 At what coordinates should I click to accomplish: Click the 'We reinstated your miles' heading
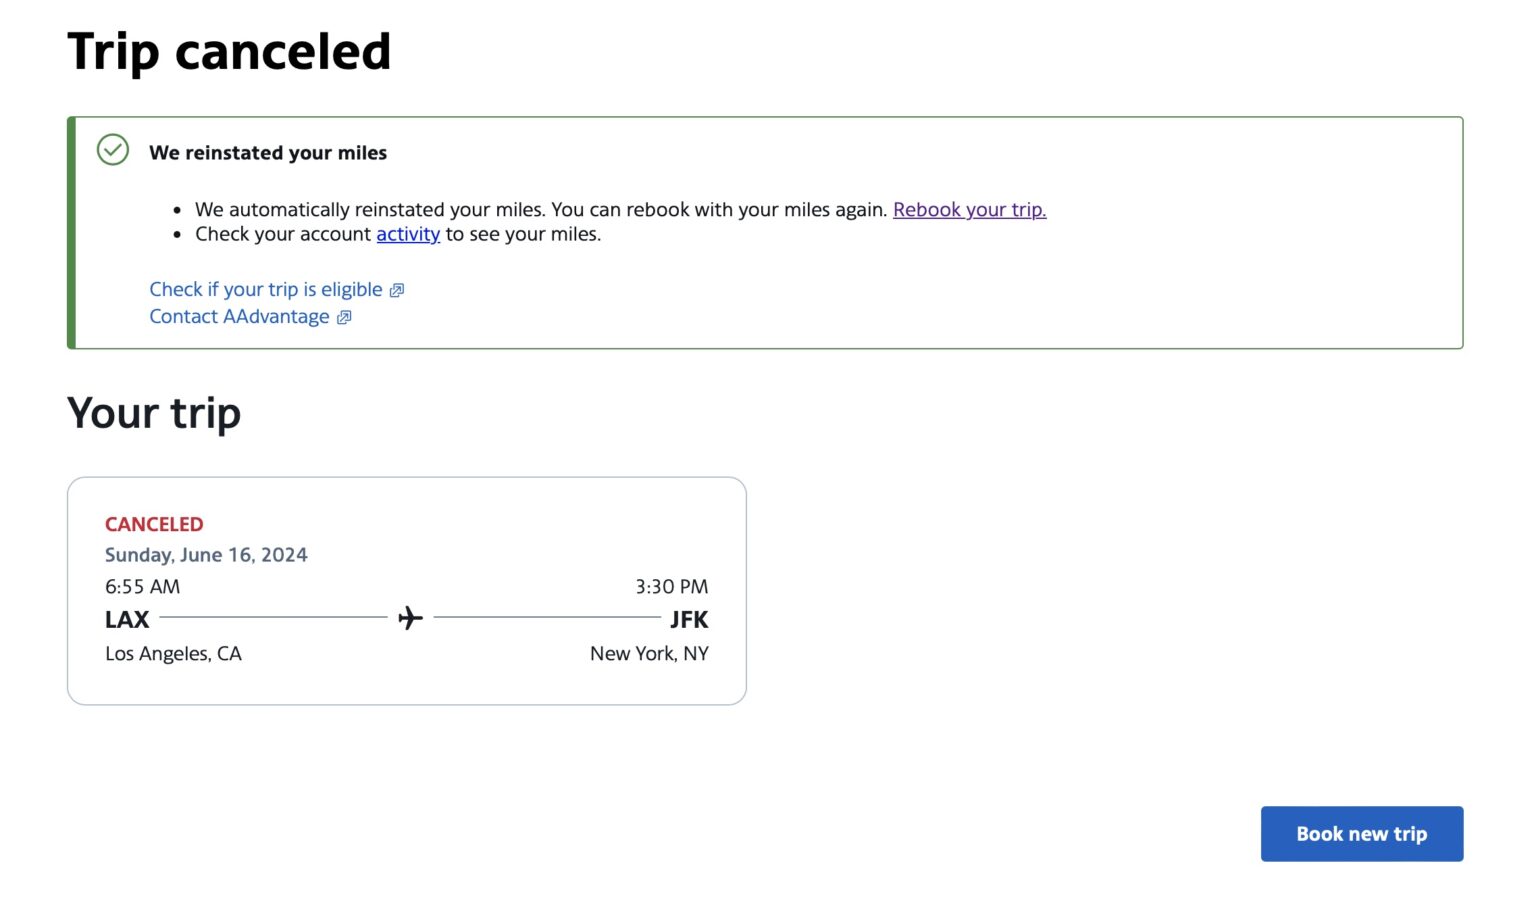point(267,152)
